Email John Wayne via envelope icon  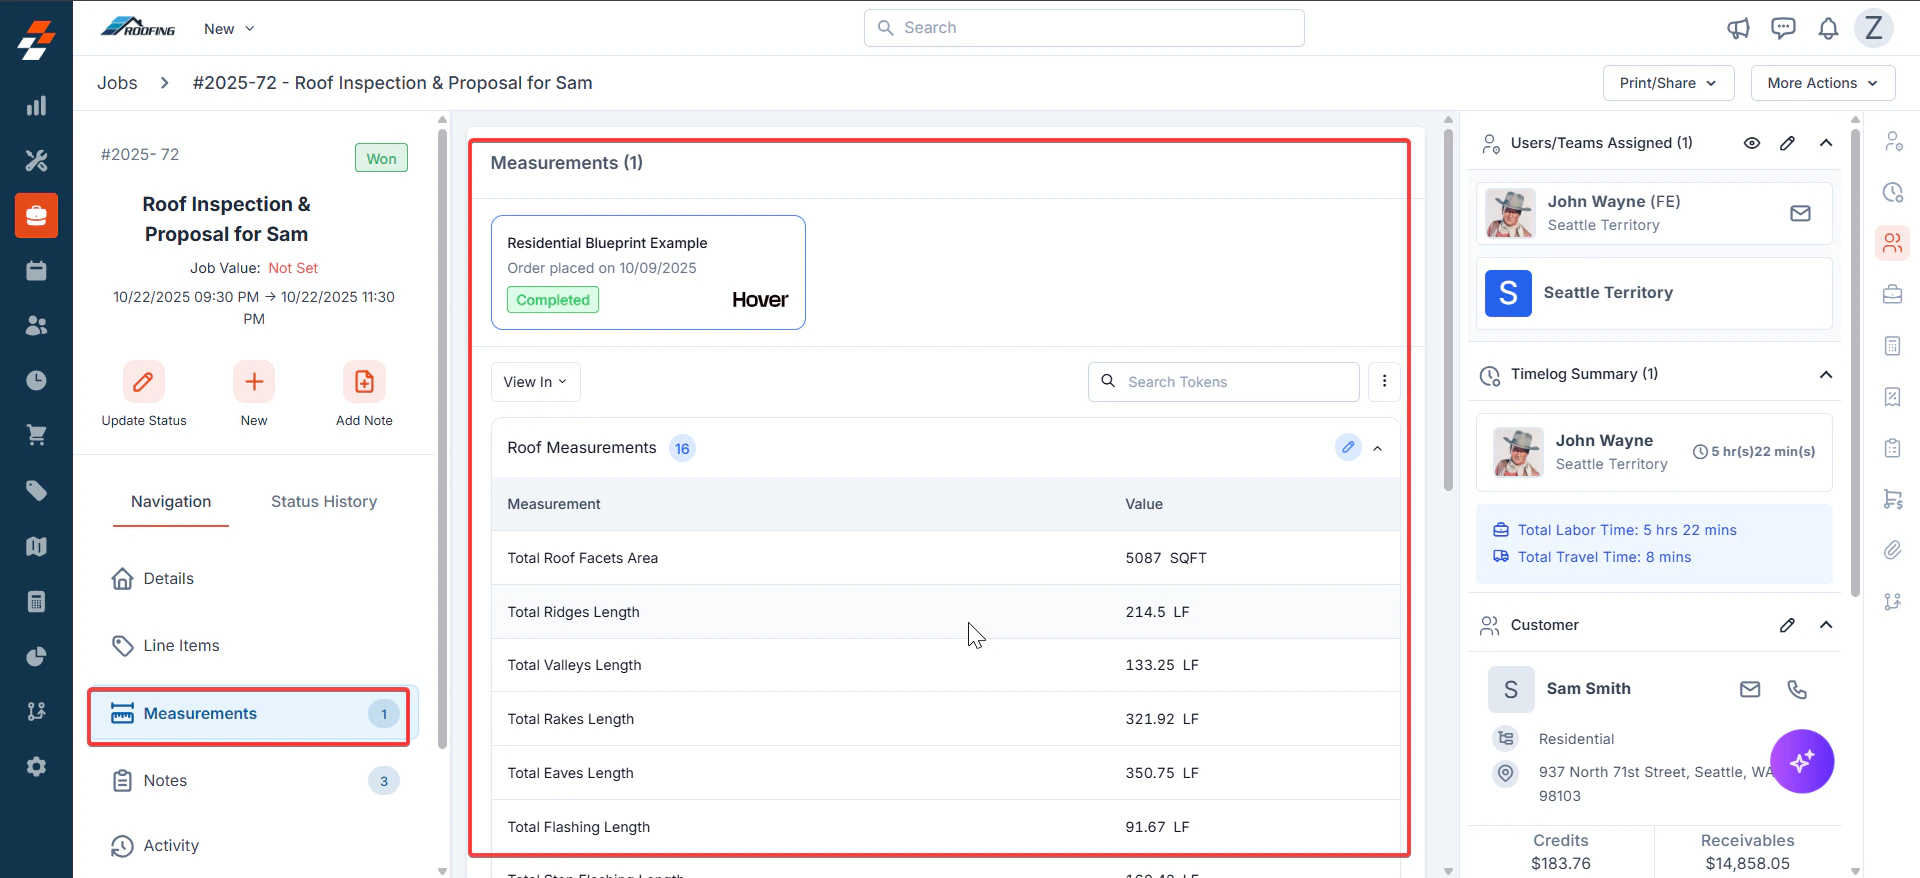[1800, 213]
